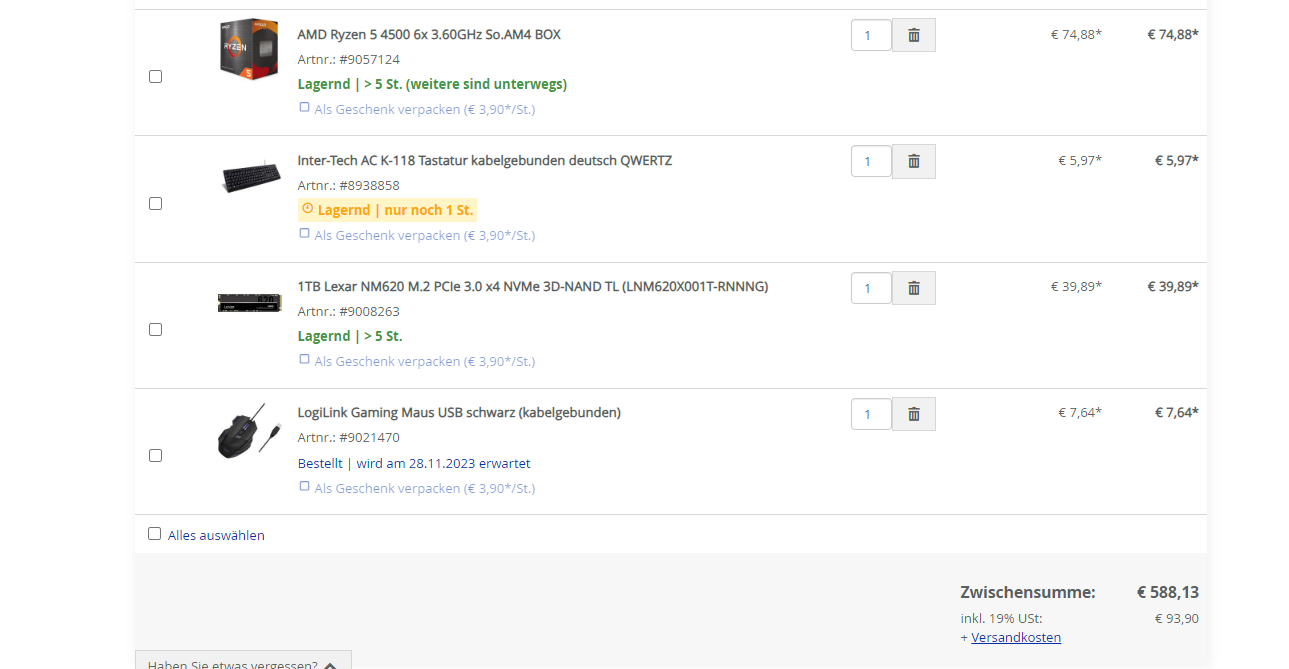Click bold total price € 5,97

pos(1176,160)
